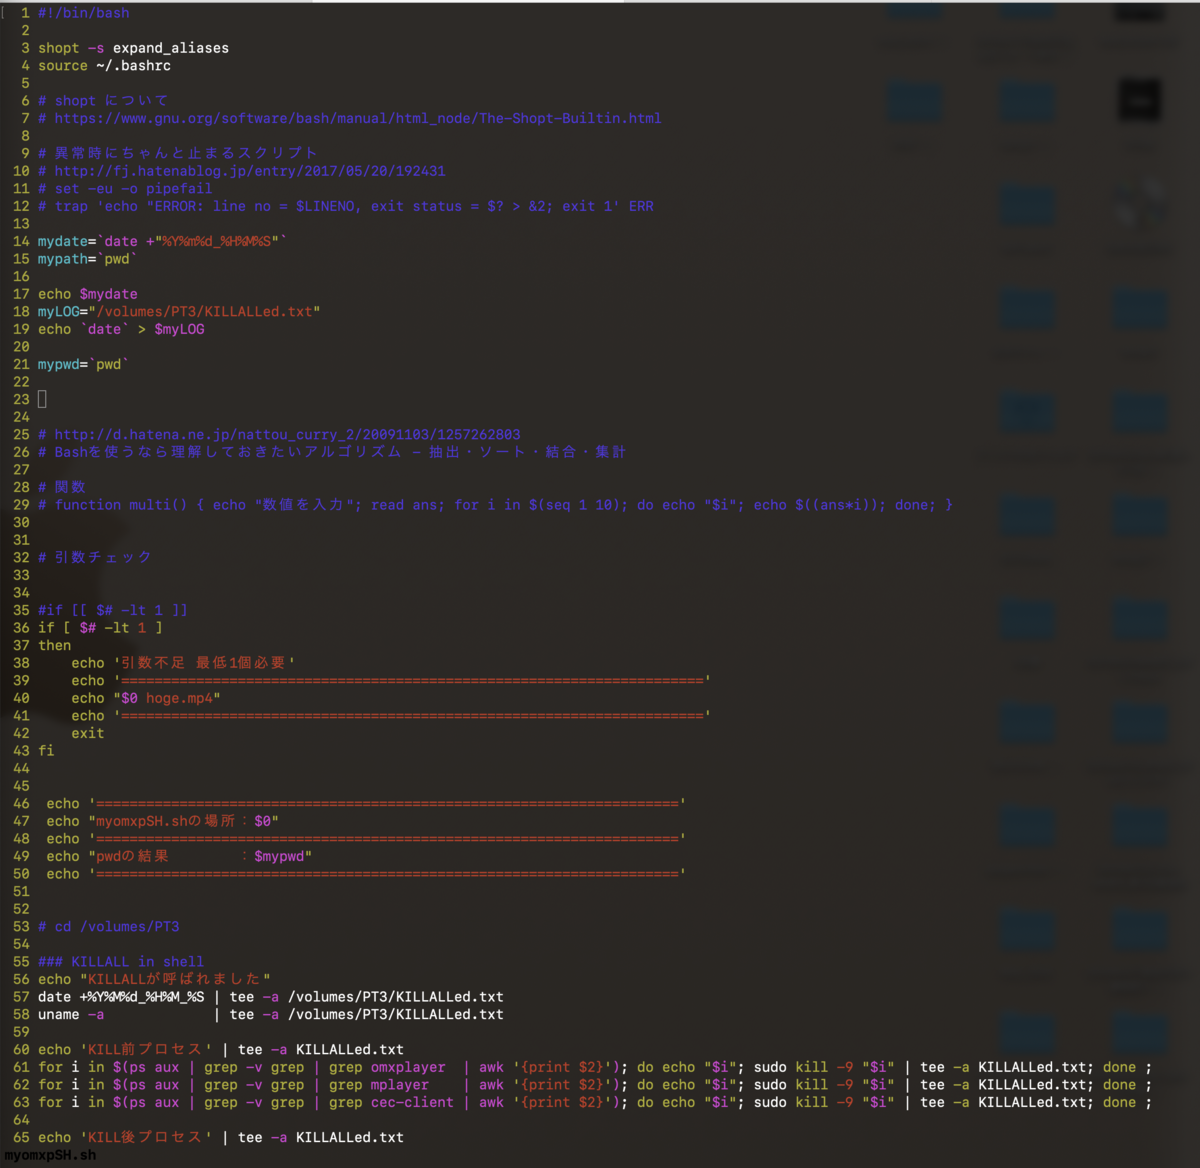Viewport: 1200px width, 1168px height.
Task: Click the mypath=`pwd` assignment
Action: tap(87, 259)
